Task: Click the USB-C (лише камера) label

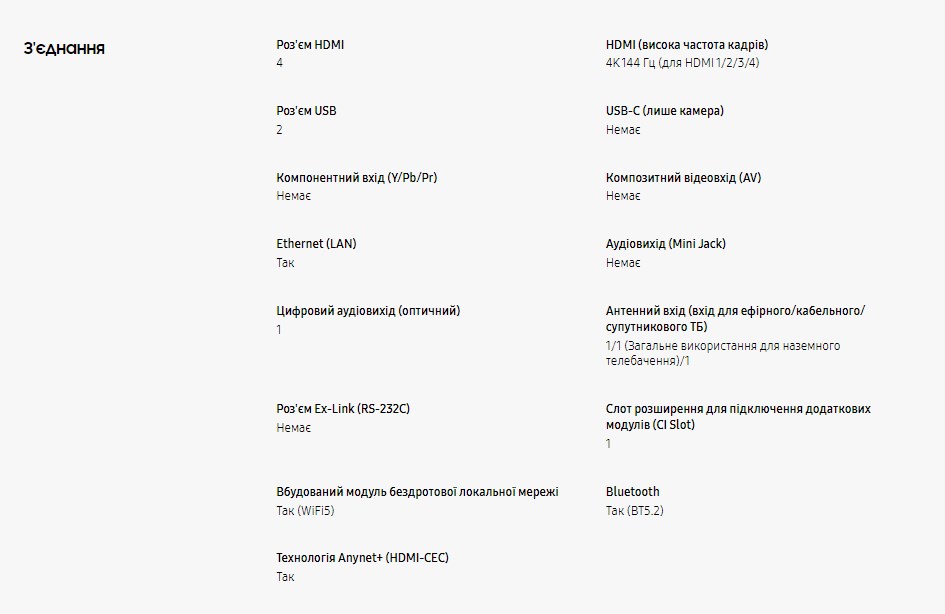Action: (x=664, y=111)
